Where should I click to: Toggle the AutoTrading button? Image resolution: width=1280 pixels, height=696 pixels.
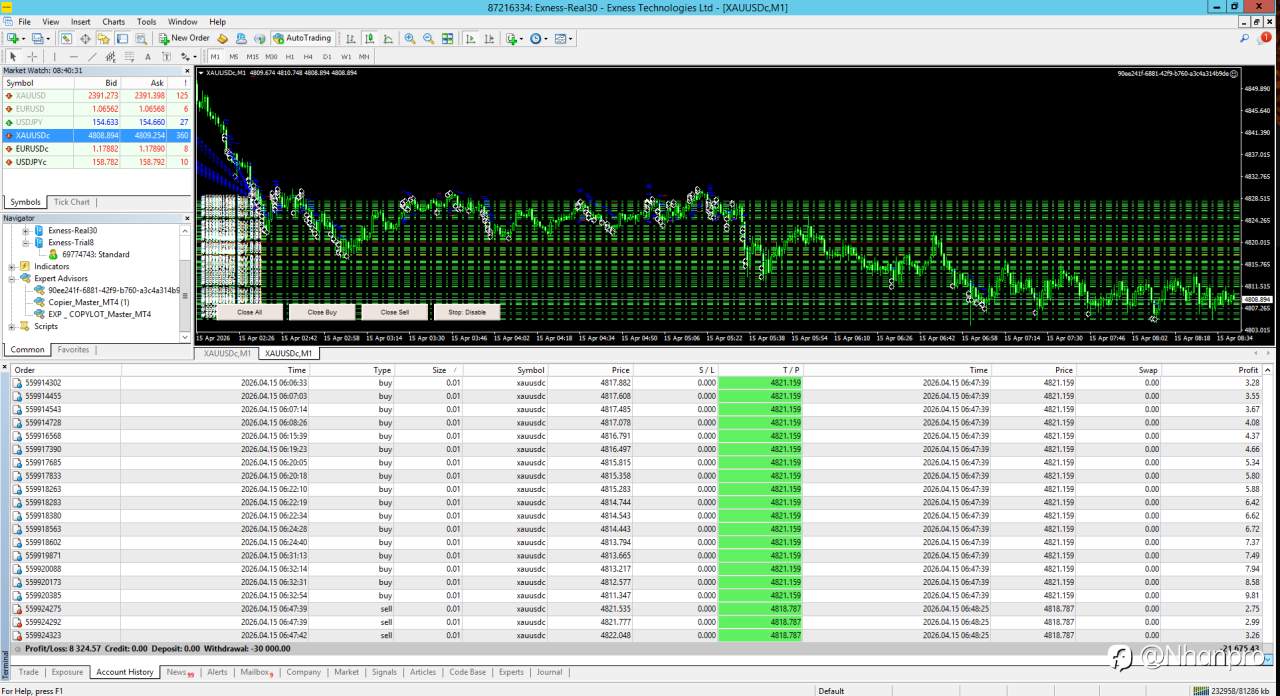pos(302,38)
